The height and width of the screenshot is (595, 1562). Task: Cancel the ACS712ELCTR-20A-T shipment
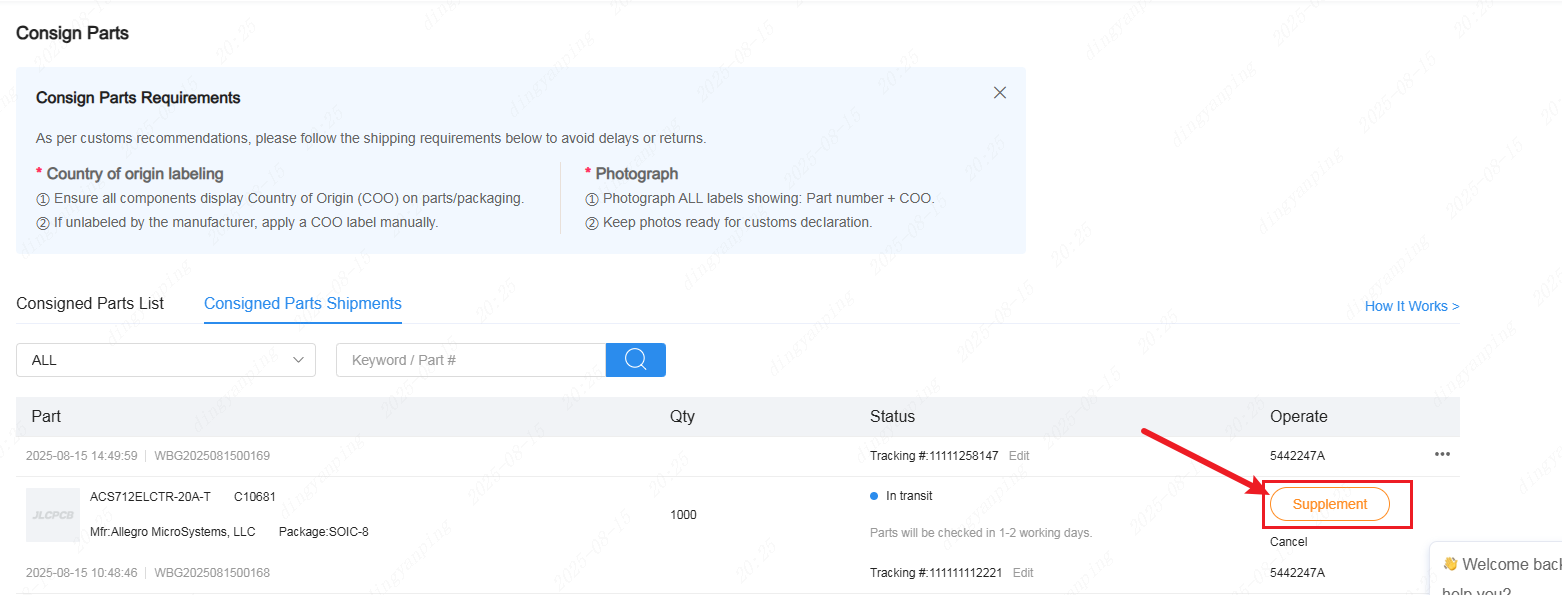pyautogui.click(x=1288, y=541)
